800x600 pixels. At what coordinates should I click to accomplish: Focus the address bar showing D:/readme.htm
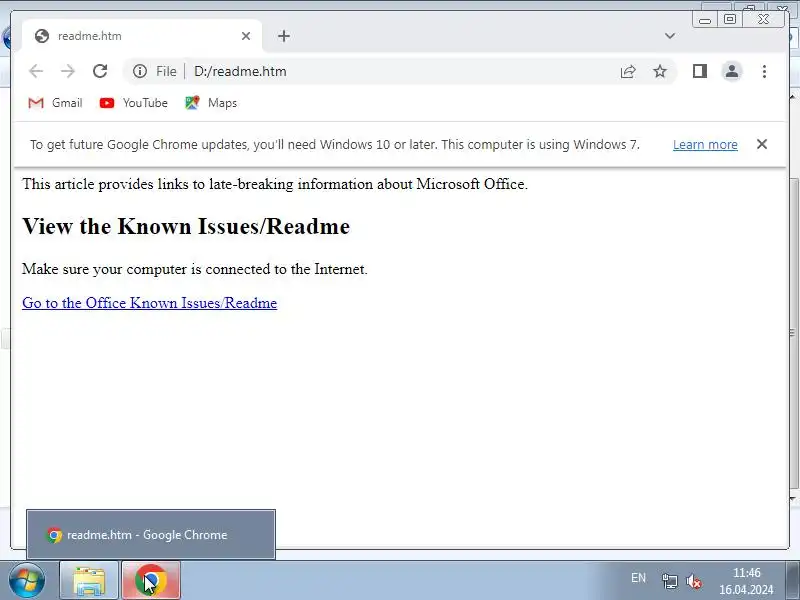point(400,71)
